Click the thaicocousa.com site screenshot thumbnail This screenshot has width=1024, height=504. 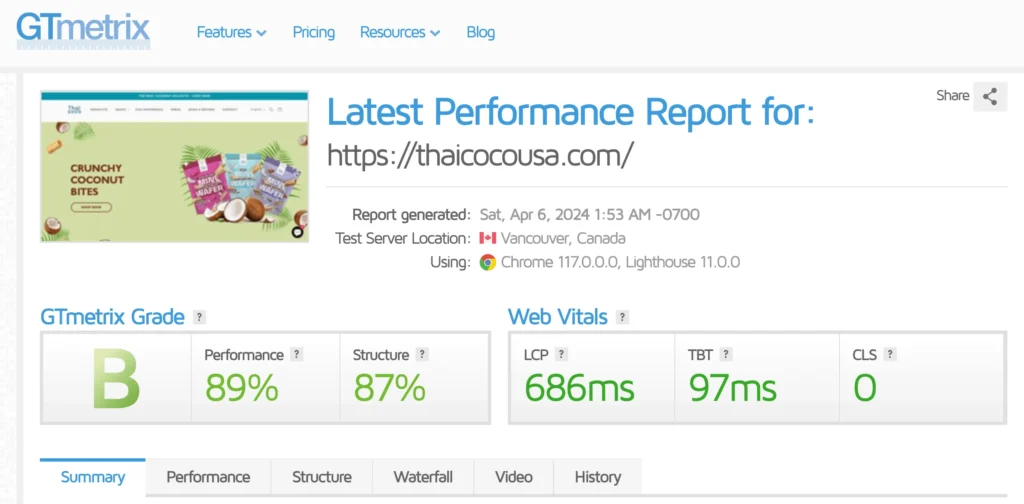tap(175, 166)
